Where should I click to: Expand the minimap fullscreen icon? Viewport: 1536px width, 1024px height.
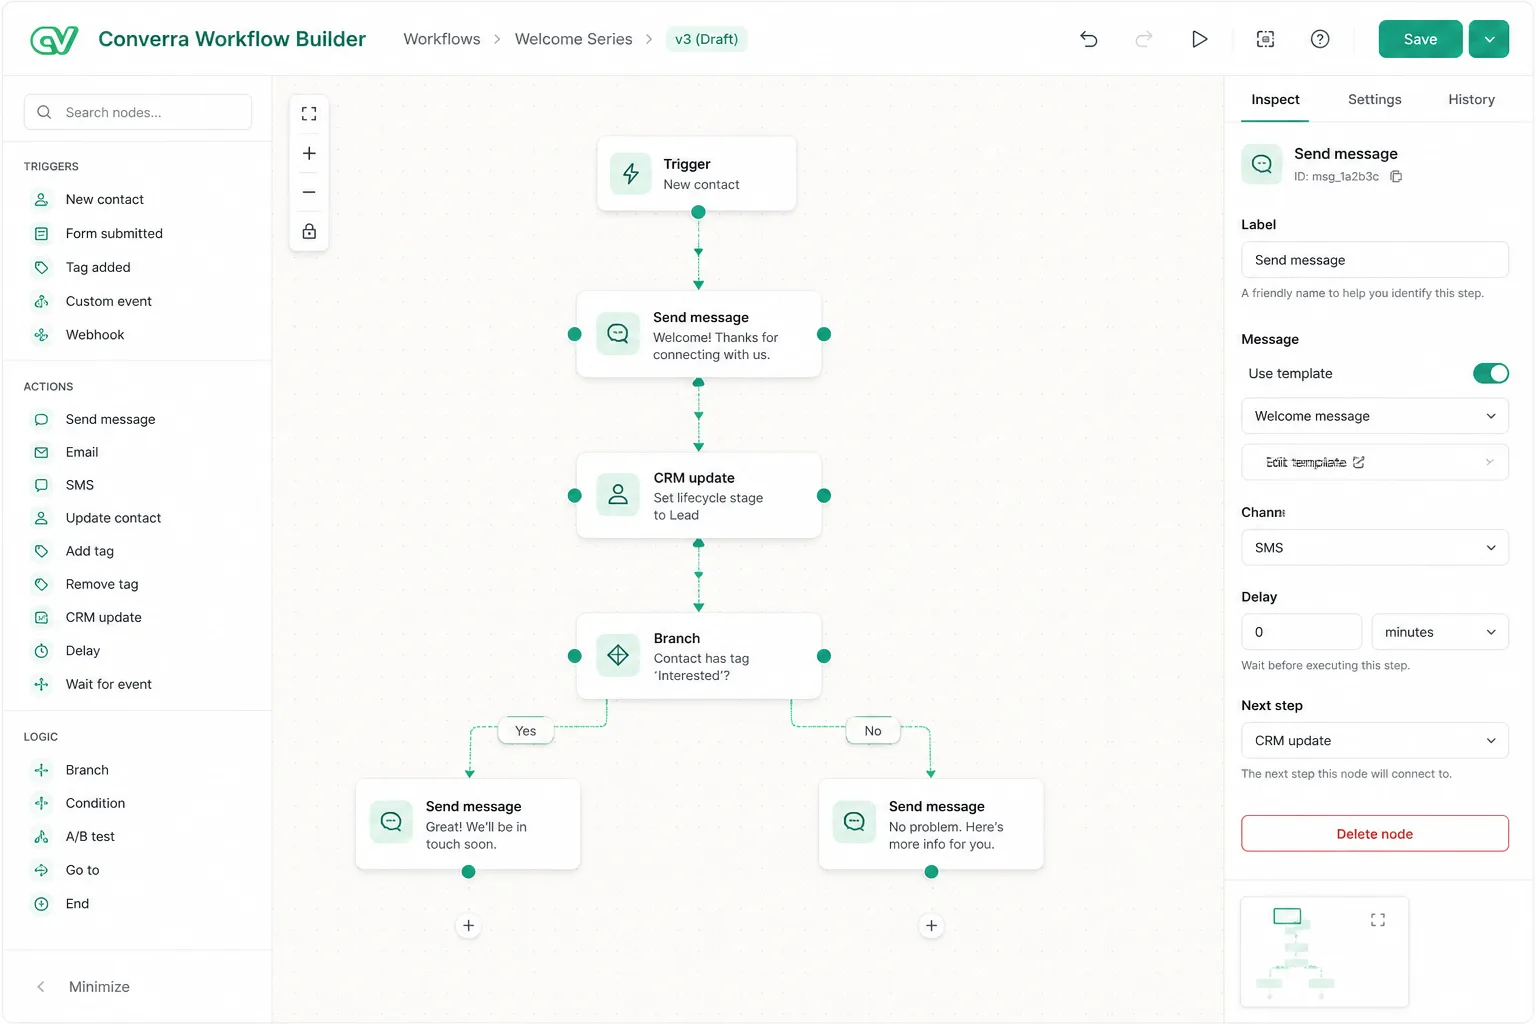[x=1378, y=920]
